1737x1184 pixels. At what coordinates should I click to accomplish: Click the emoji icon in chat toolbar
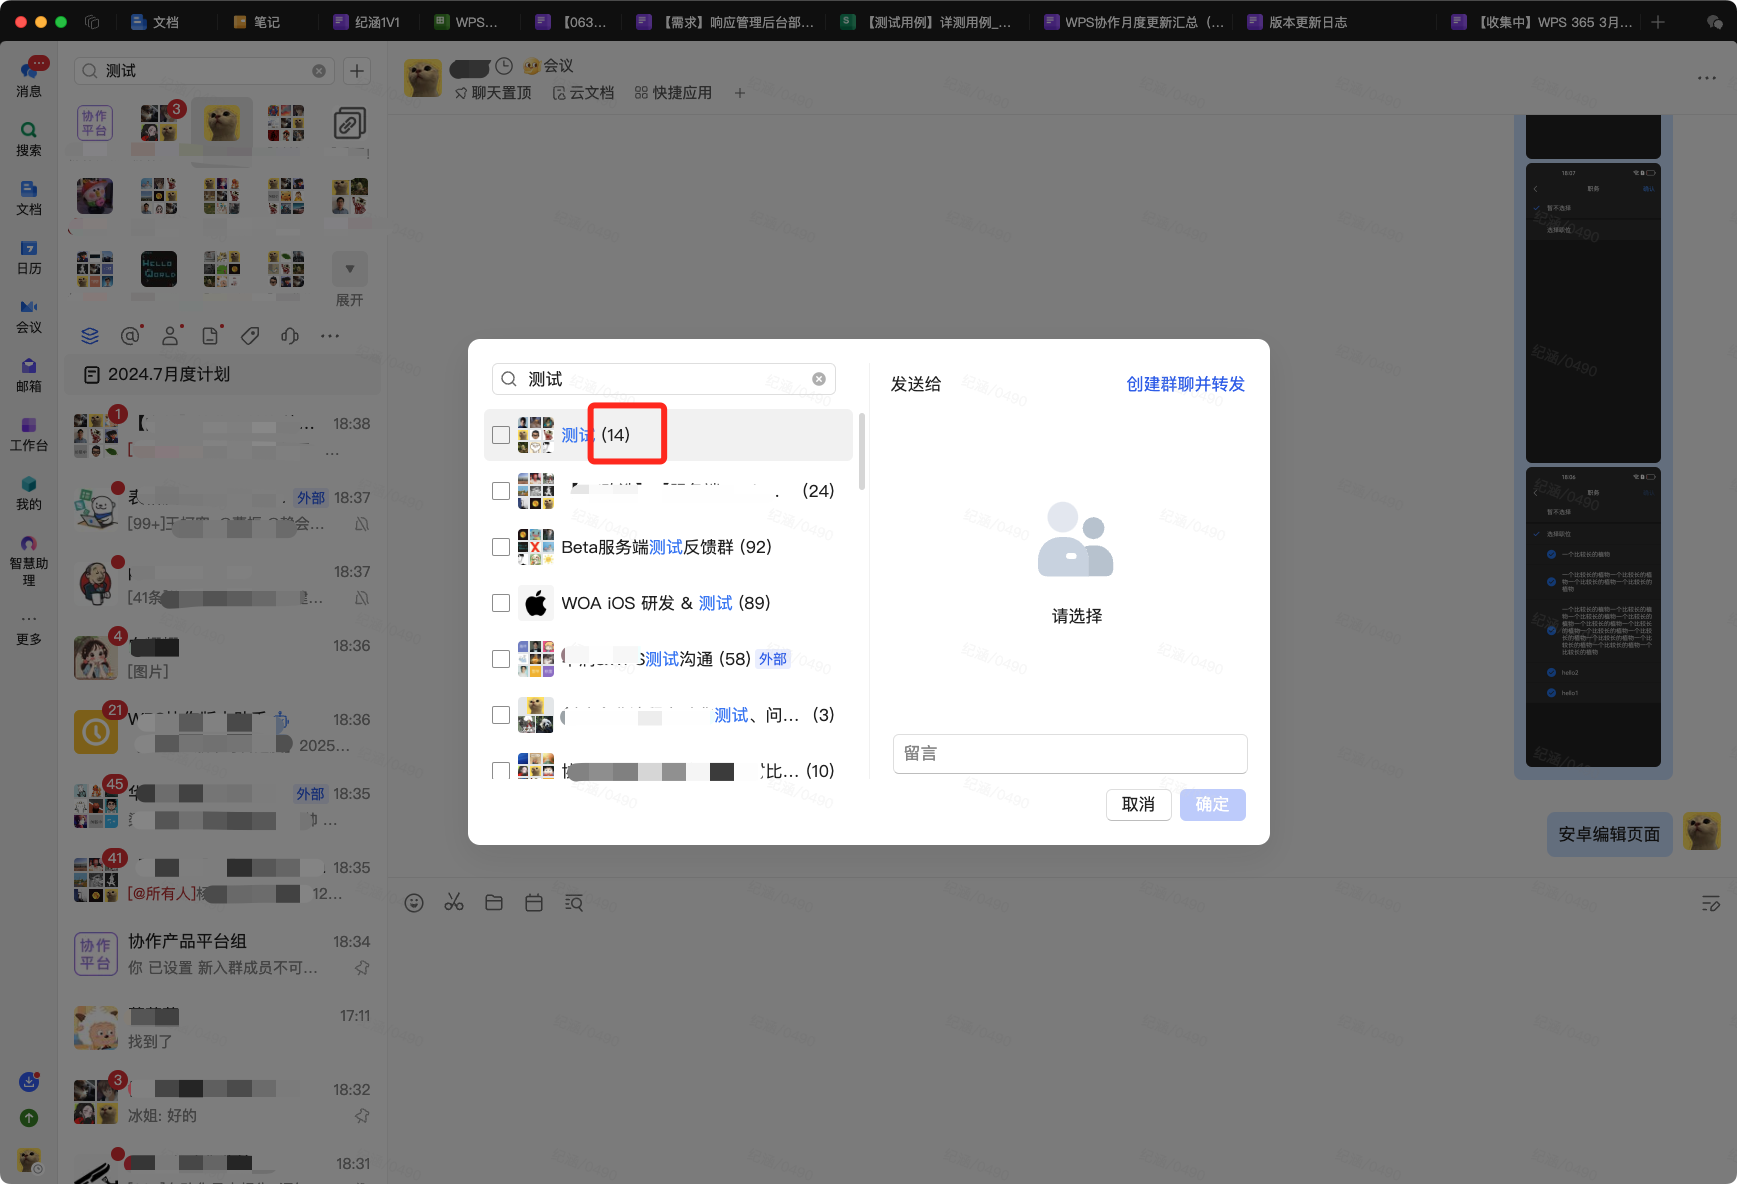(414, 903)
